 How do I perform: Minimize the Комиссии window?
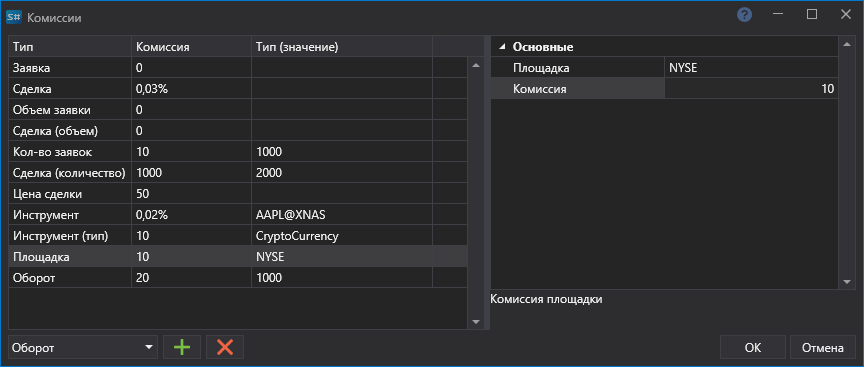[778, 15]
